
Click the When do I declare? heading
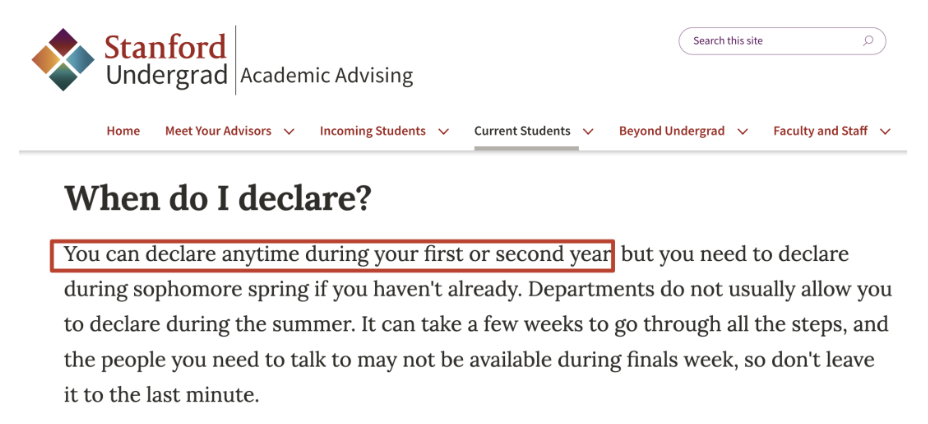point(218,198)
